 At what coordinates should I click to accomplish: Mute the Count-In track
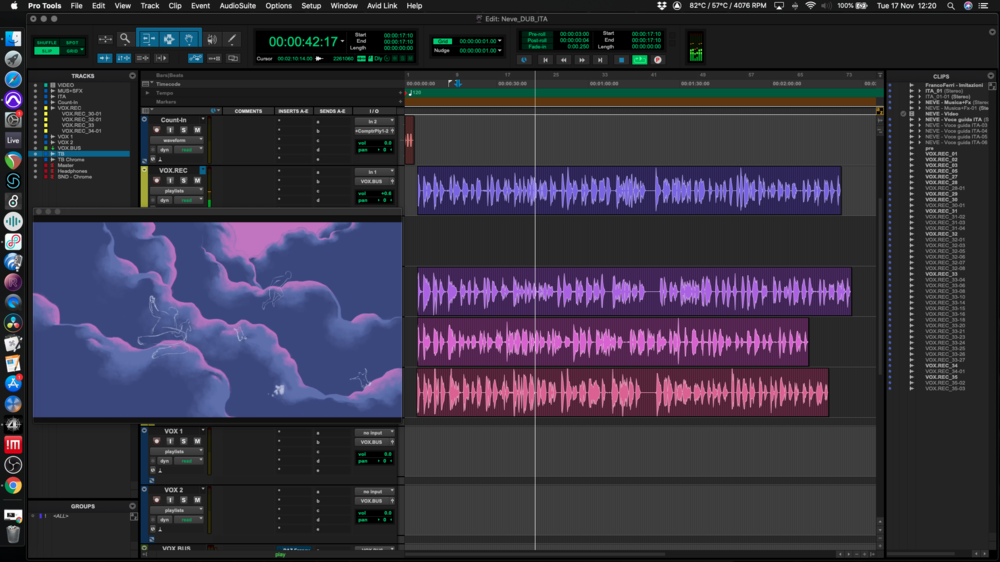pos(197,130)
